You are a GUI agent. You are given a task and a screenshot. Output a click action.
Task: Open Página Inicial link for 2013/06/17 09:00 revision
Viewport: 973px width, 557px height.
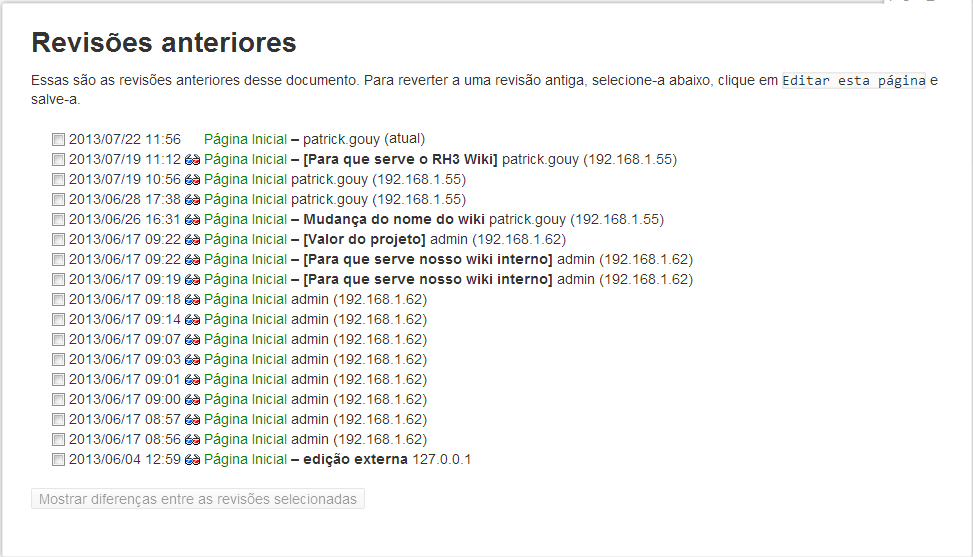245,400
